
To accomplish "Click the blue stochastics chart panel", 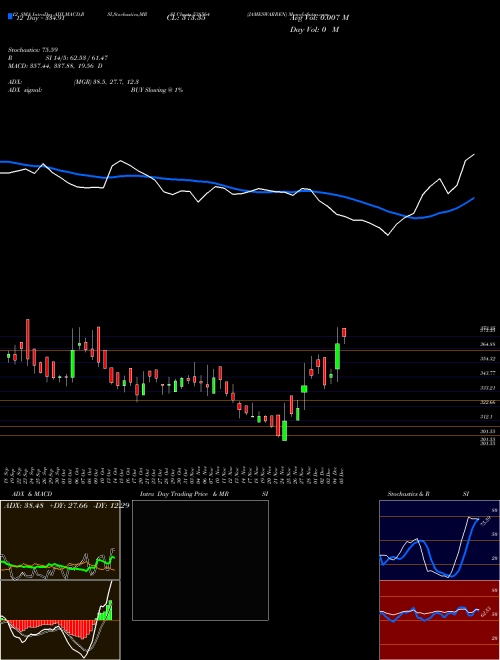I will click(x=439, y=540).
